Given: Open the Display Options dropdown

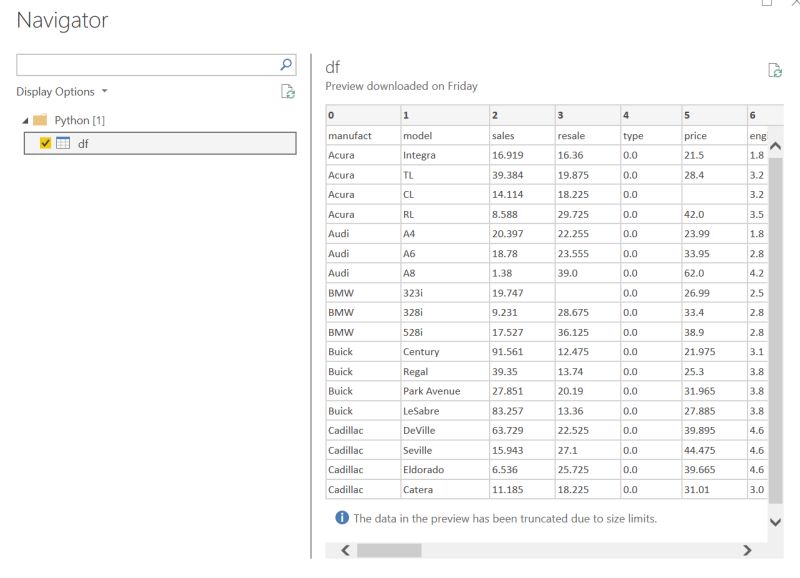Looking at the screenshot, I should (58, 91).
